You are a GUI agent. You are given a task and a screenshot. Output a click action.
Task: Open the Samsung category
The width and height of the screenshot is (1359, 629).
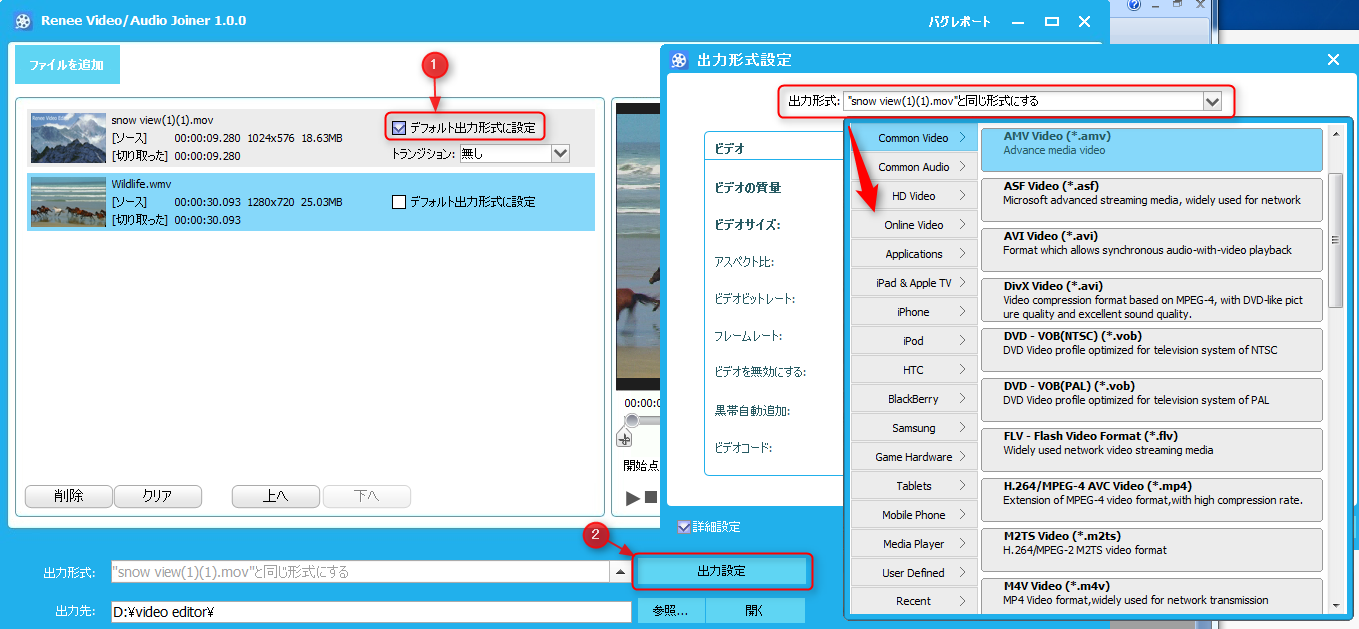click(x=914, y=428)
